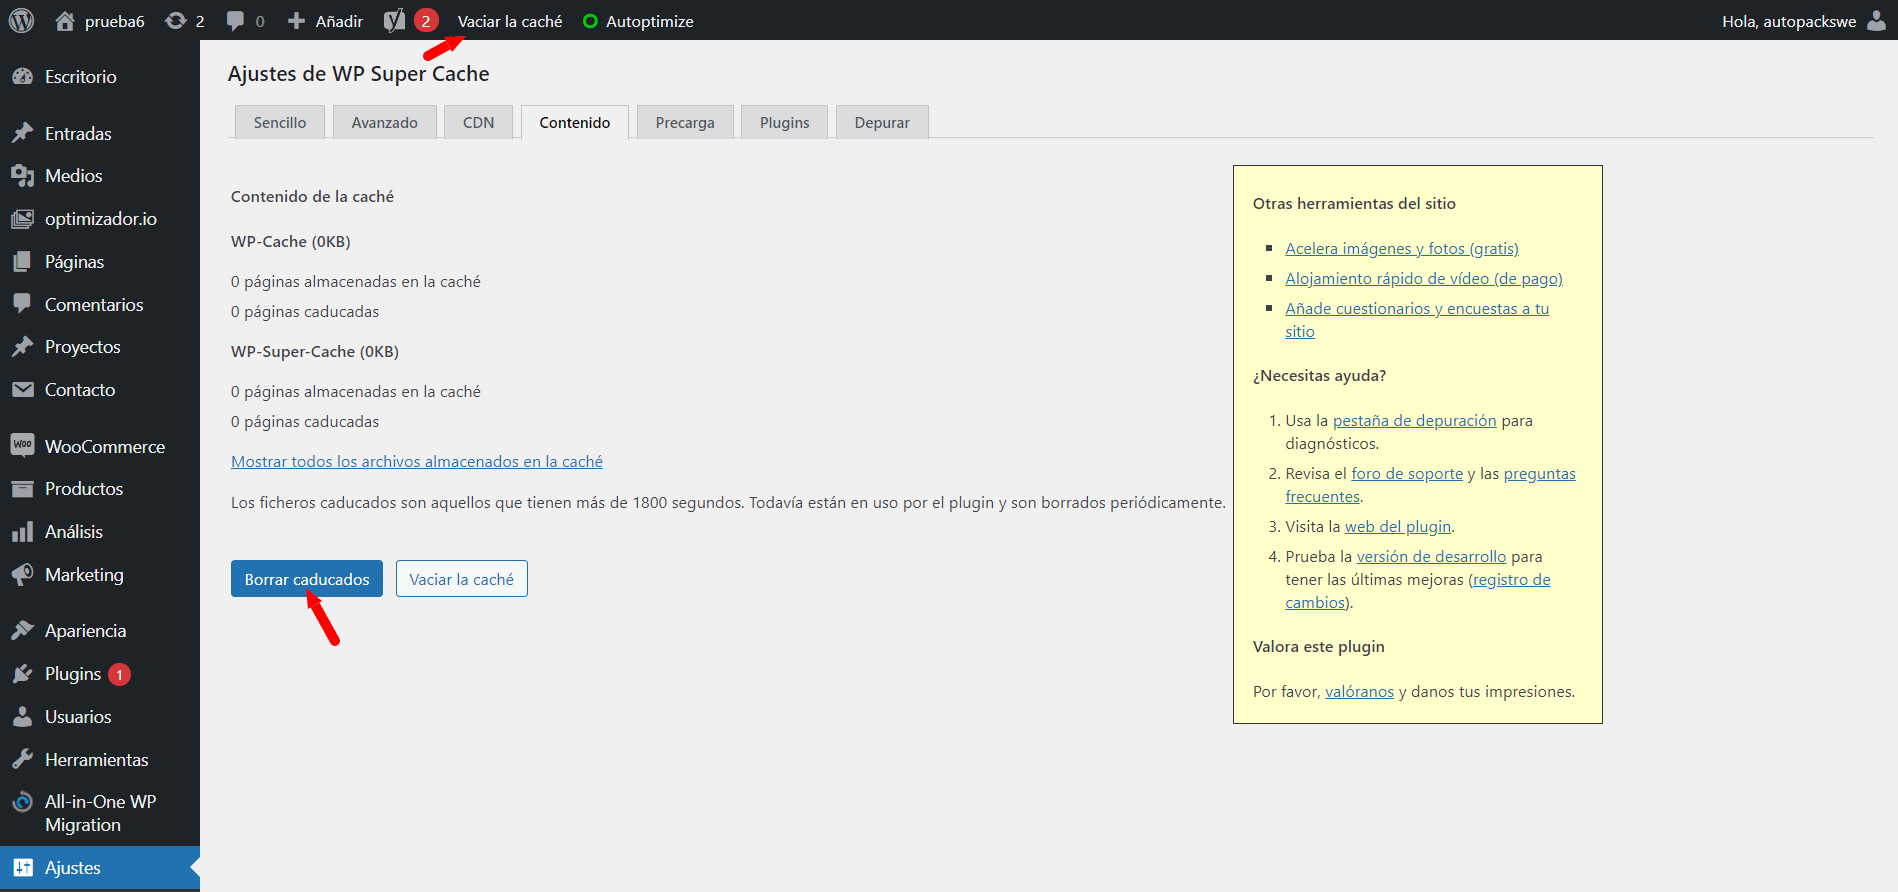Follow the pestaña de depuración link

pos(1415,420)
